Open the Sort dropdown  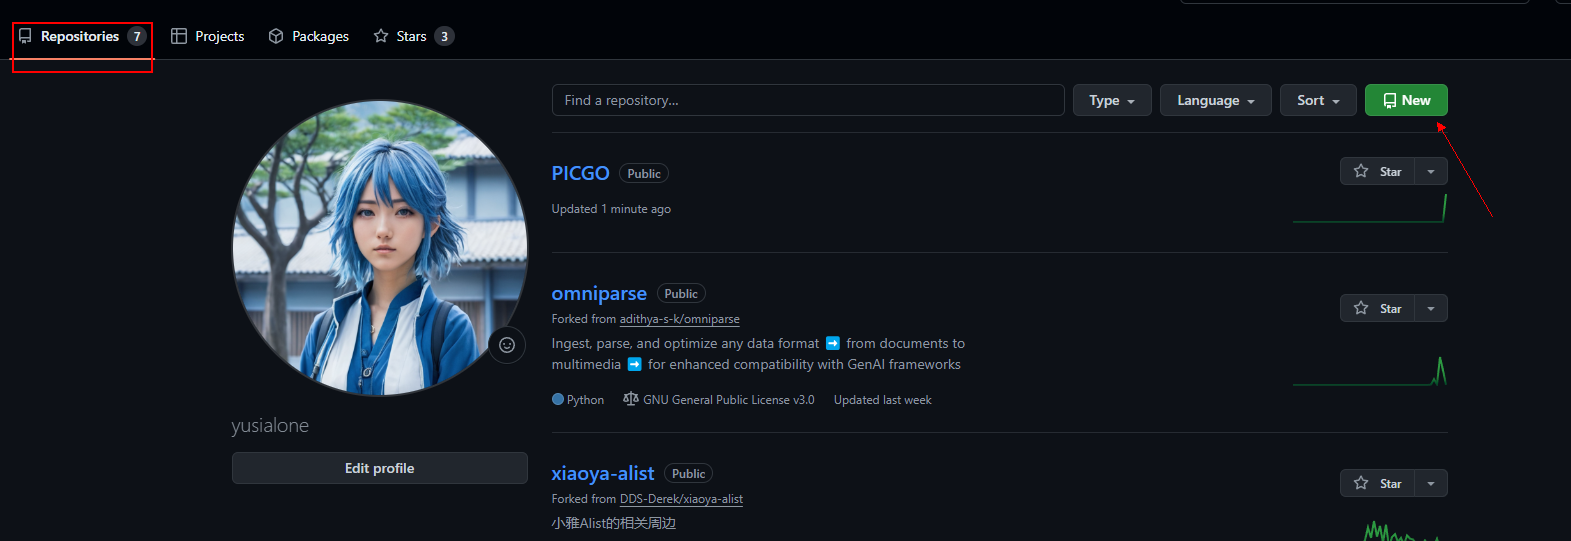click(1318, 100)
